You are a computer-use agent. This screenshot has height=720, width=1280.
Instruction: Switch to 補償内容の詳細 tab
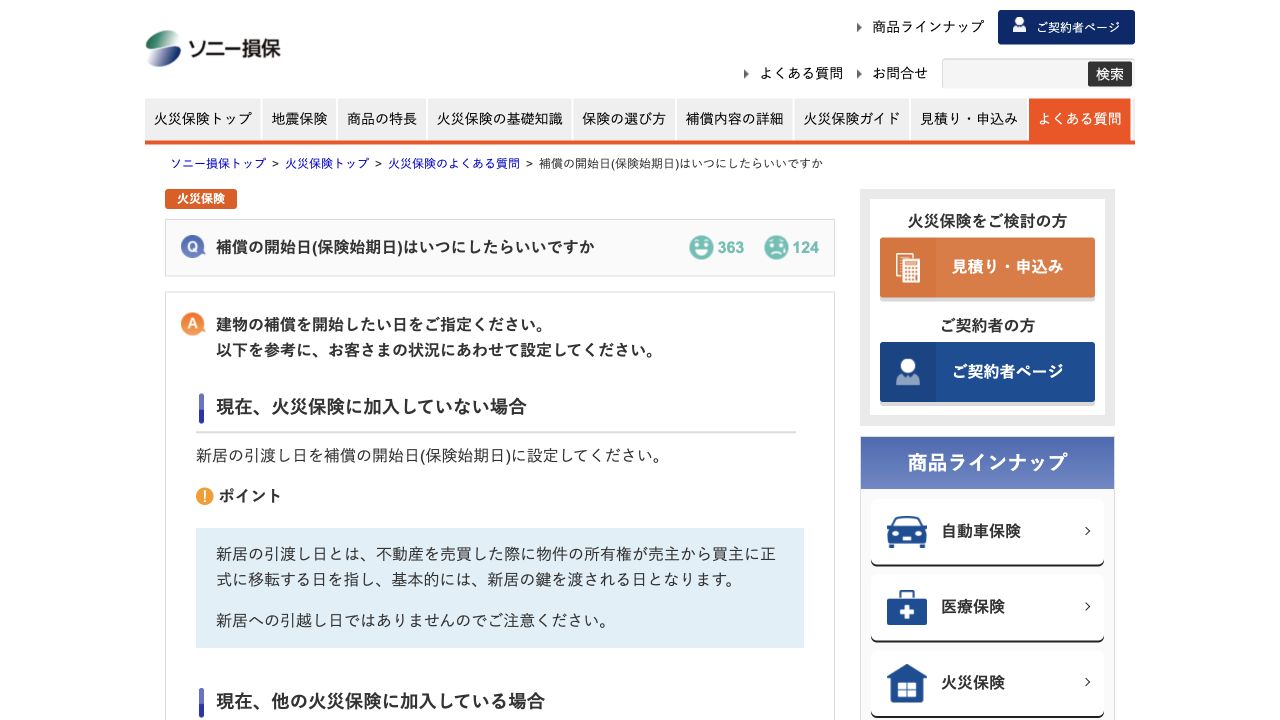(x=735, y=119)
